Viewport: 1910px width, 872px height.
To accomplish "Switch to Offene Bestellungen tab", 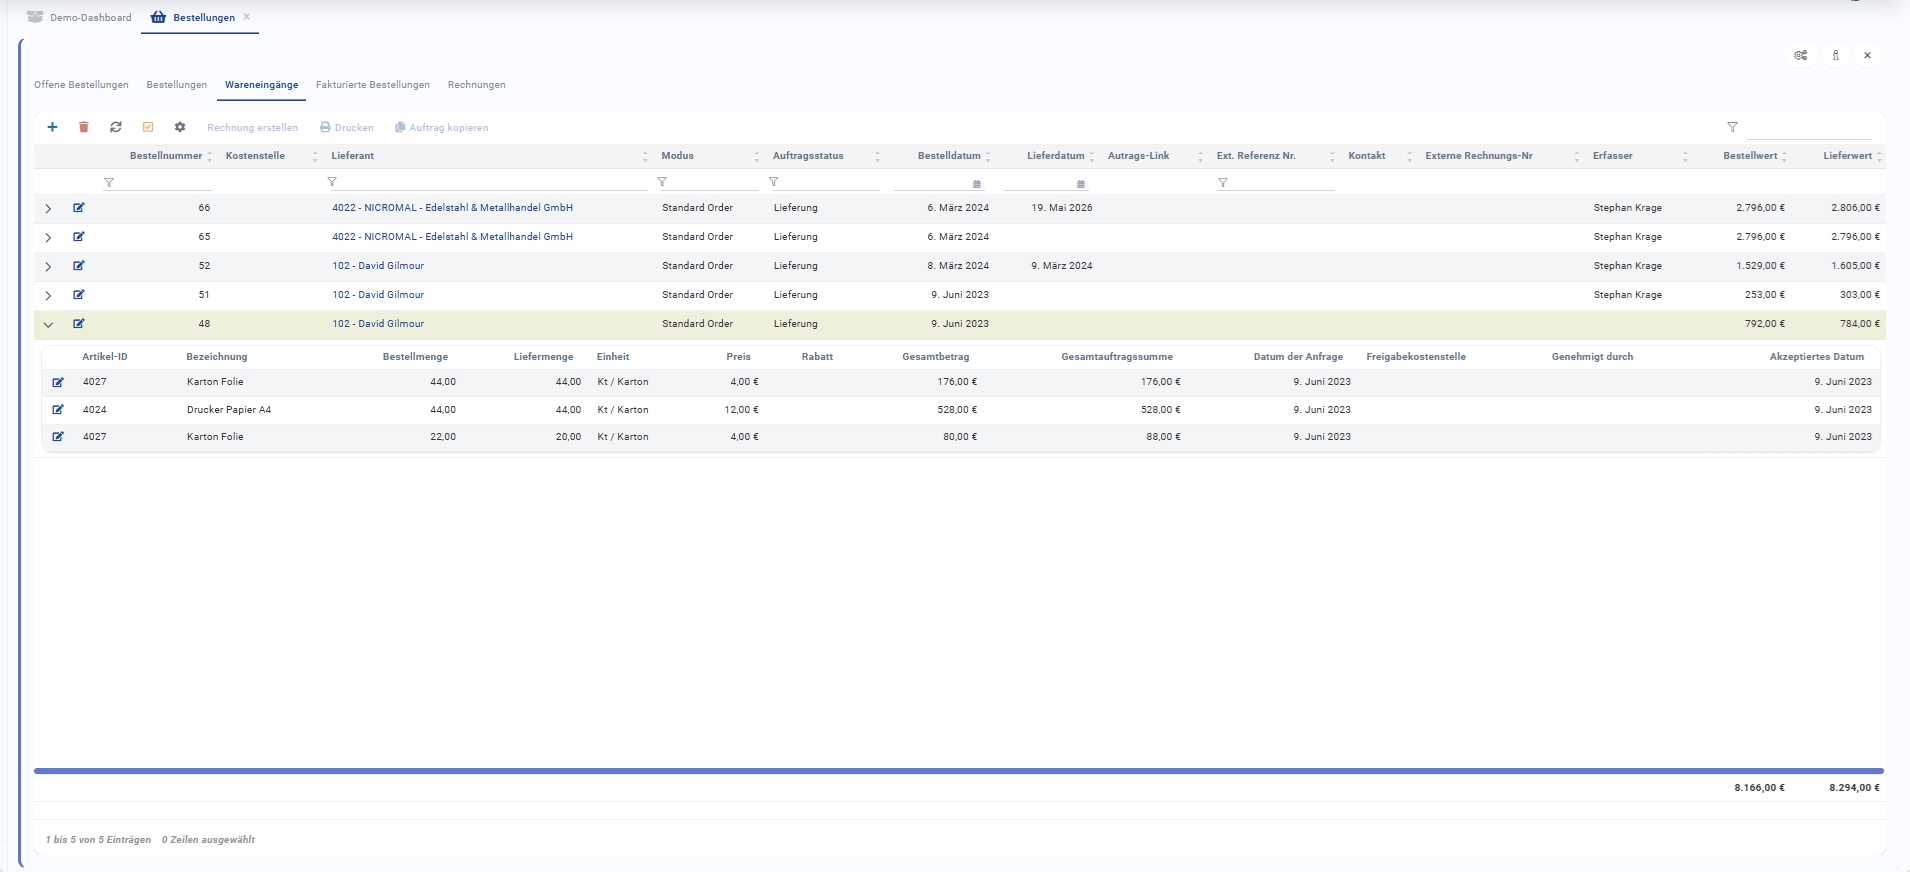I will click(81, 85).
